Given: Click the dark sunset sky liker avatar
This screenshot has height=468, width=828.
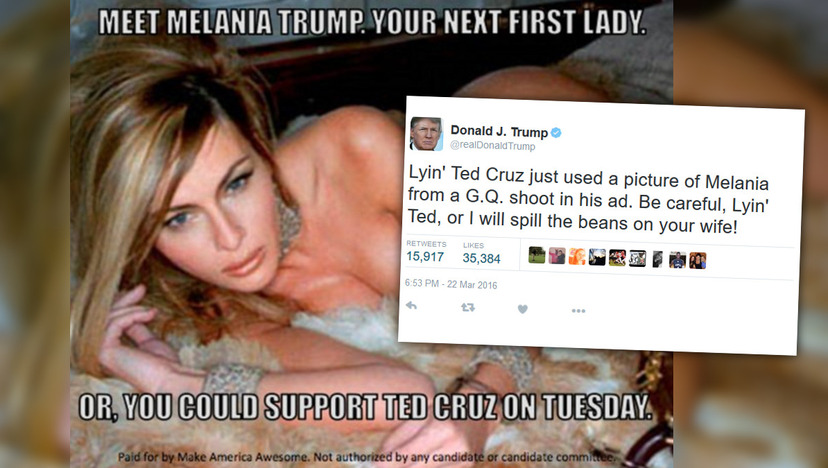Looking at the screenshot, I should pos(597,257).
